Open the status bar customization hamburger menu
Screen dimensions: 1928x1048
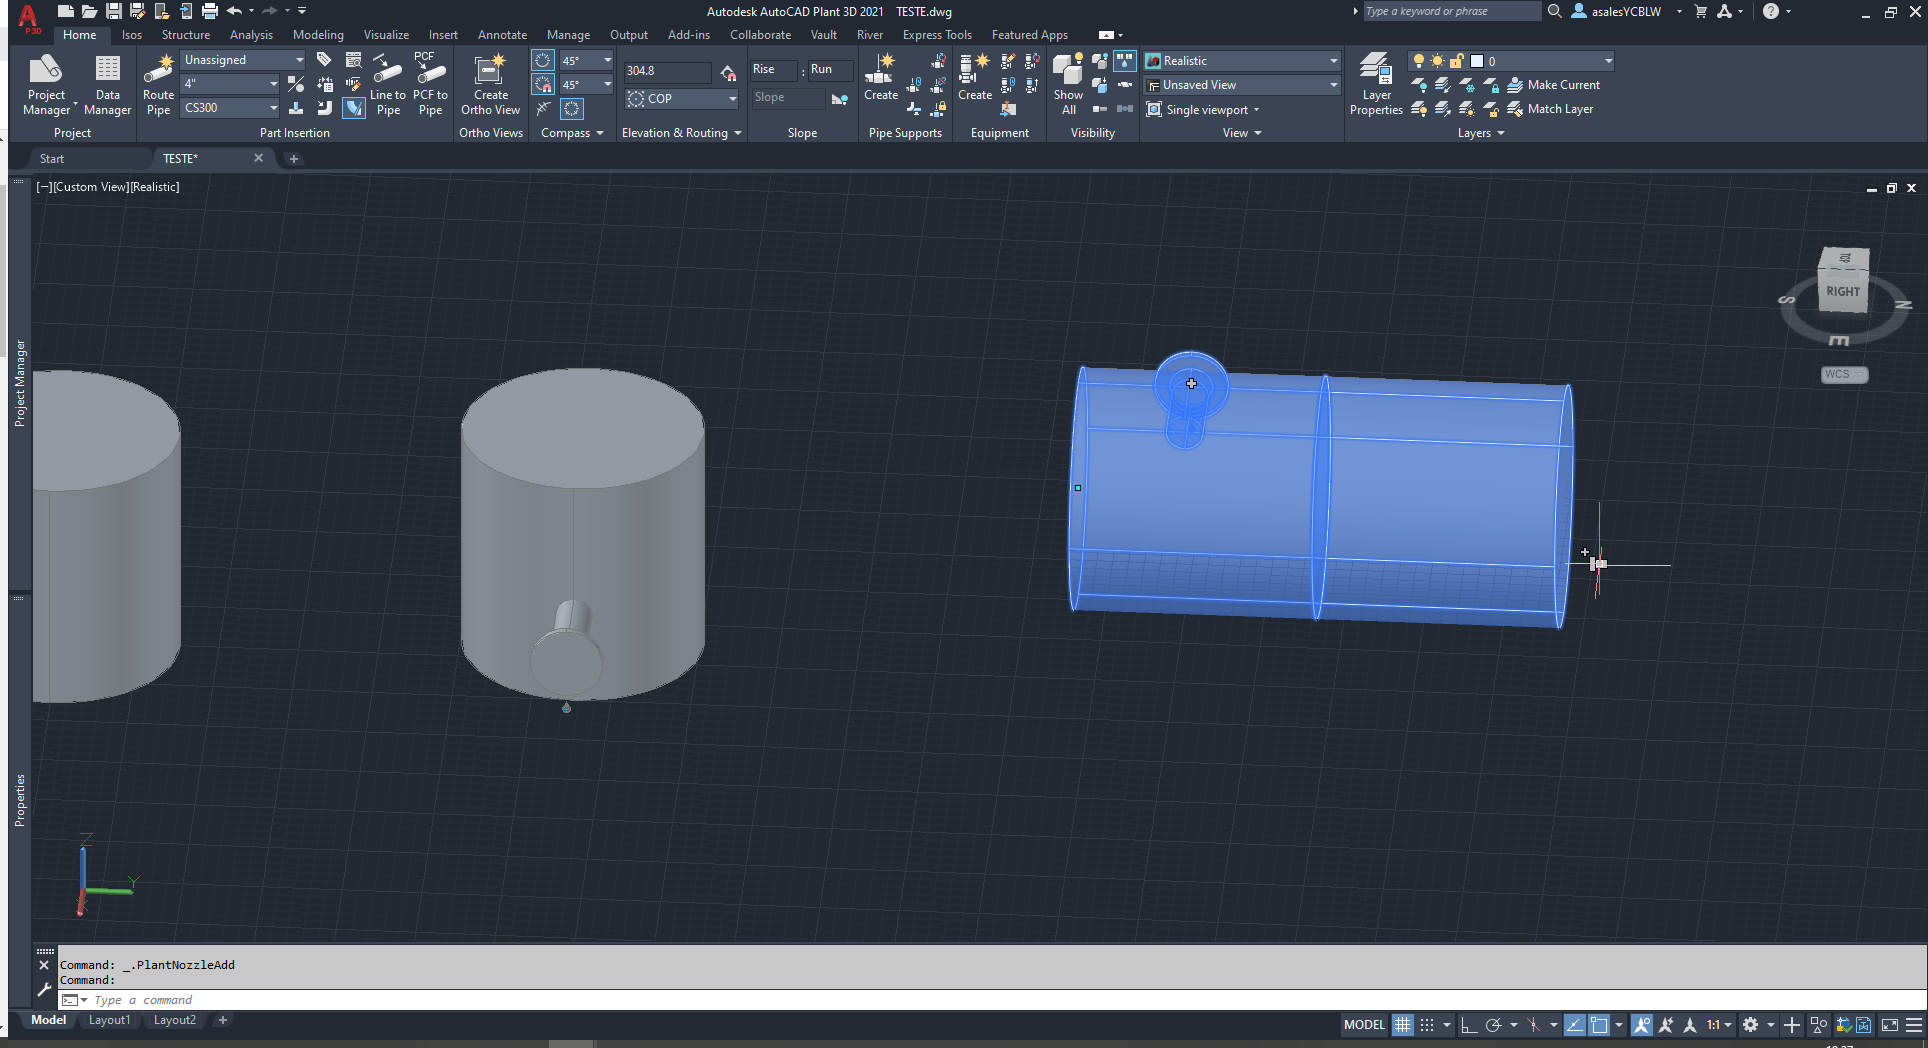click(x=1914, y=1025)
